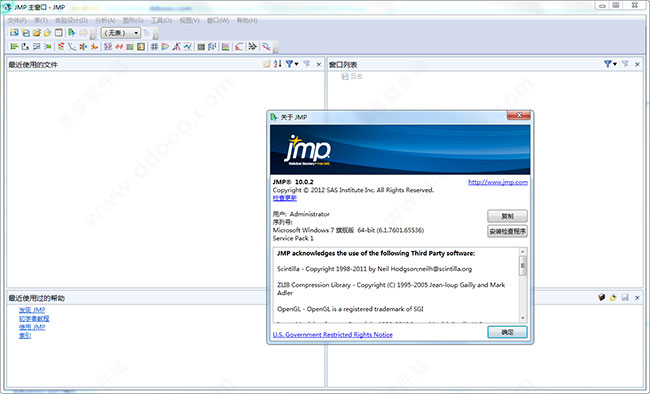Screen dimensions: 650x394
Task: Click the filter funnel in the 最近使用的文件 panel
Action: pos(289,64)
